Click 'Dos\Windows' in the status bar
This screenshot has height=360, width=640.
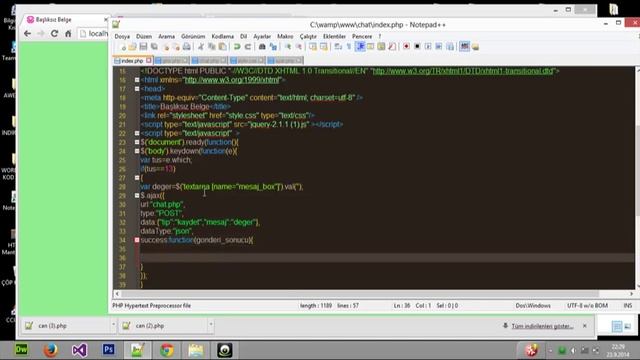pos(533,306)
